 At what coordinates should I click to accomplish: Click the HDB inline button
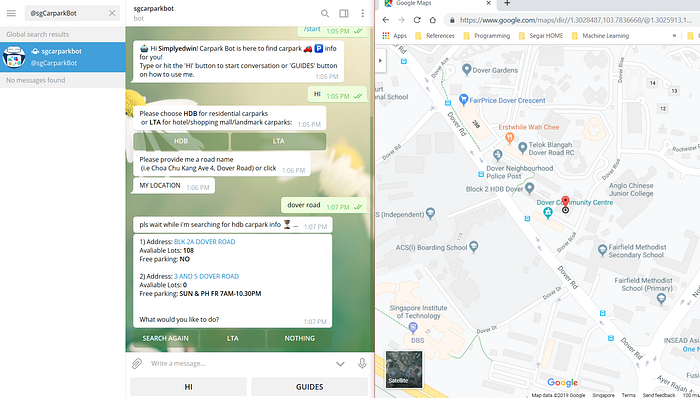click(181, 141)
